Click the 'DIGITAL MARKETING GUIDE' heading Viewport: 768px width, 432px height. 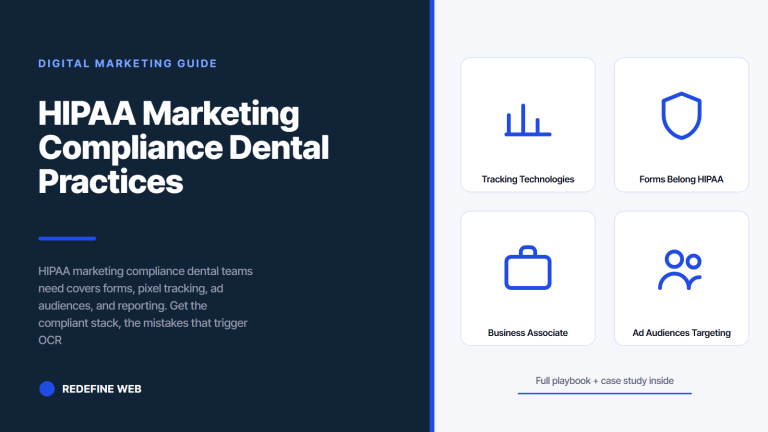tap(128, 64)
